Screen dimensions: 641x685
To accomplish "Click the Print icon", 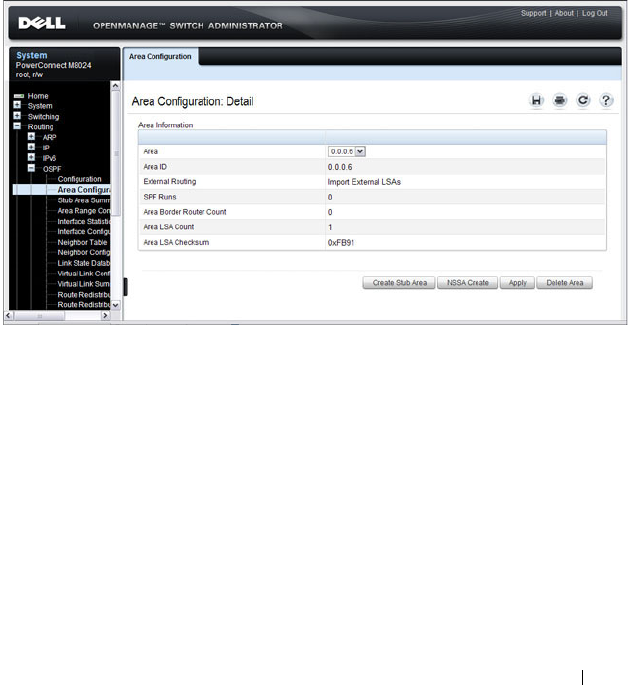I will [x=559, y=101].
